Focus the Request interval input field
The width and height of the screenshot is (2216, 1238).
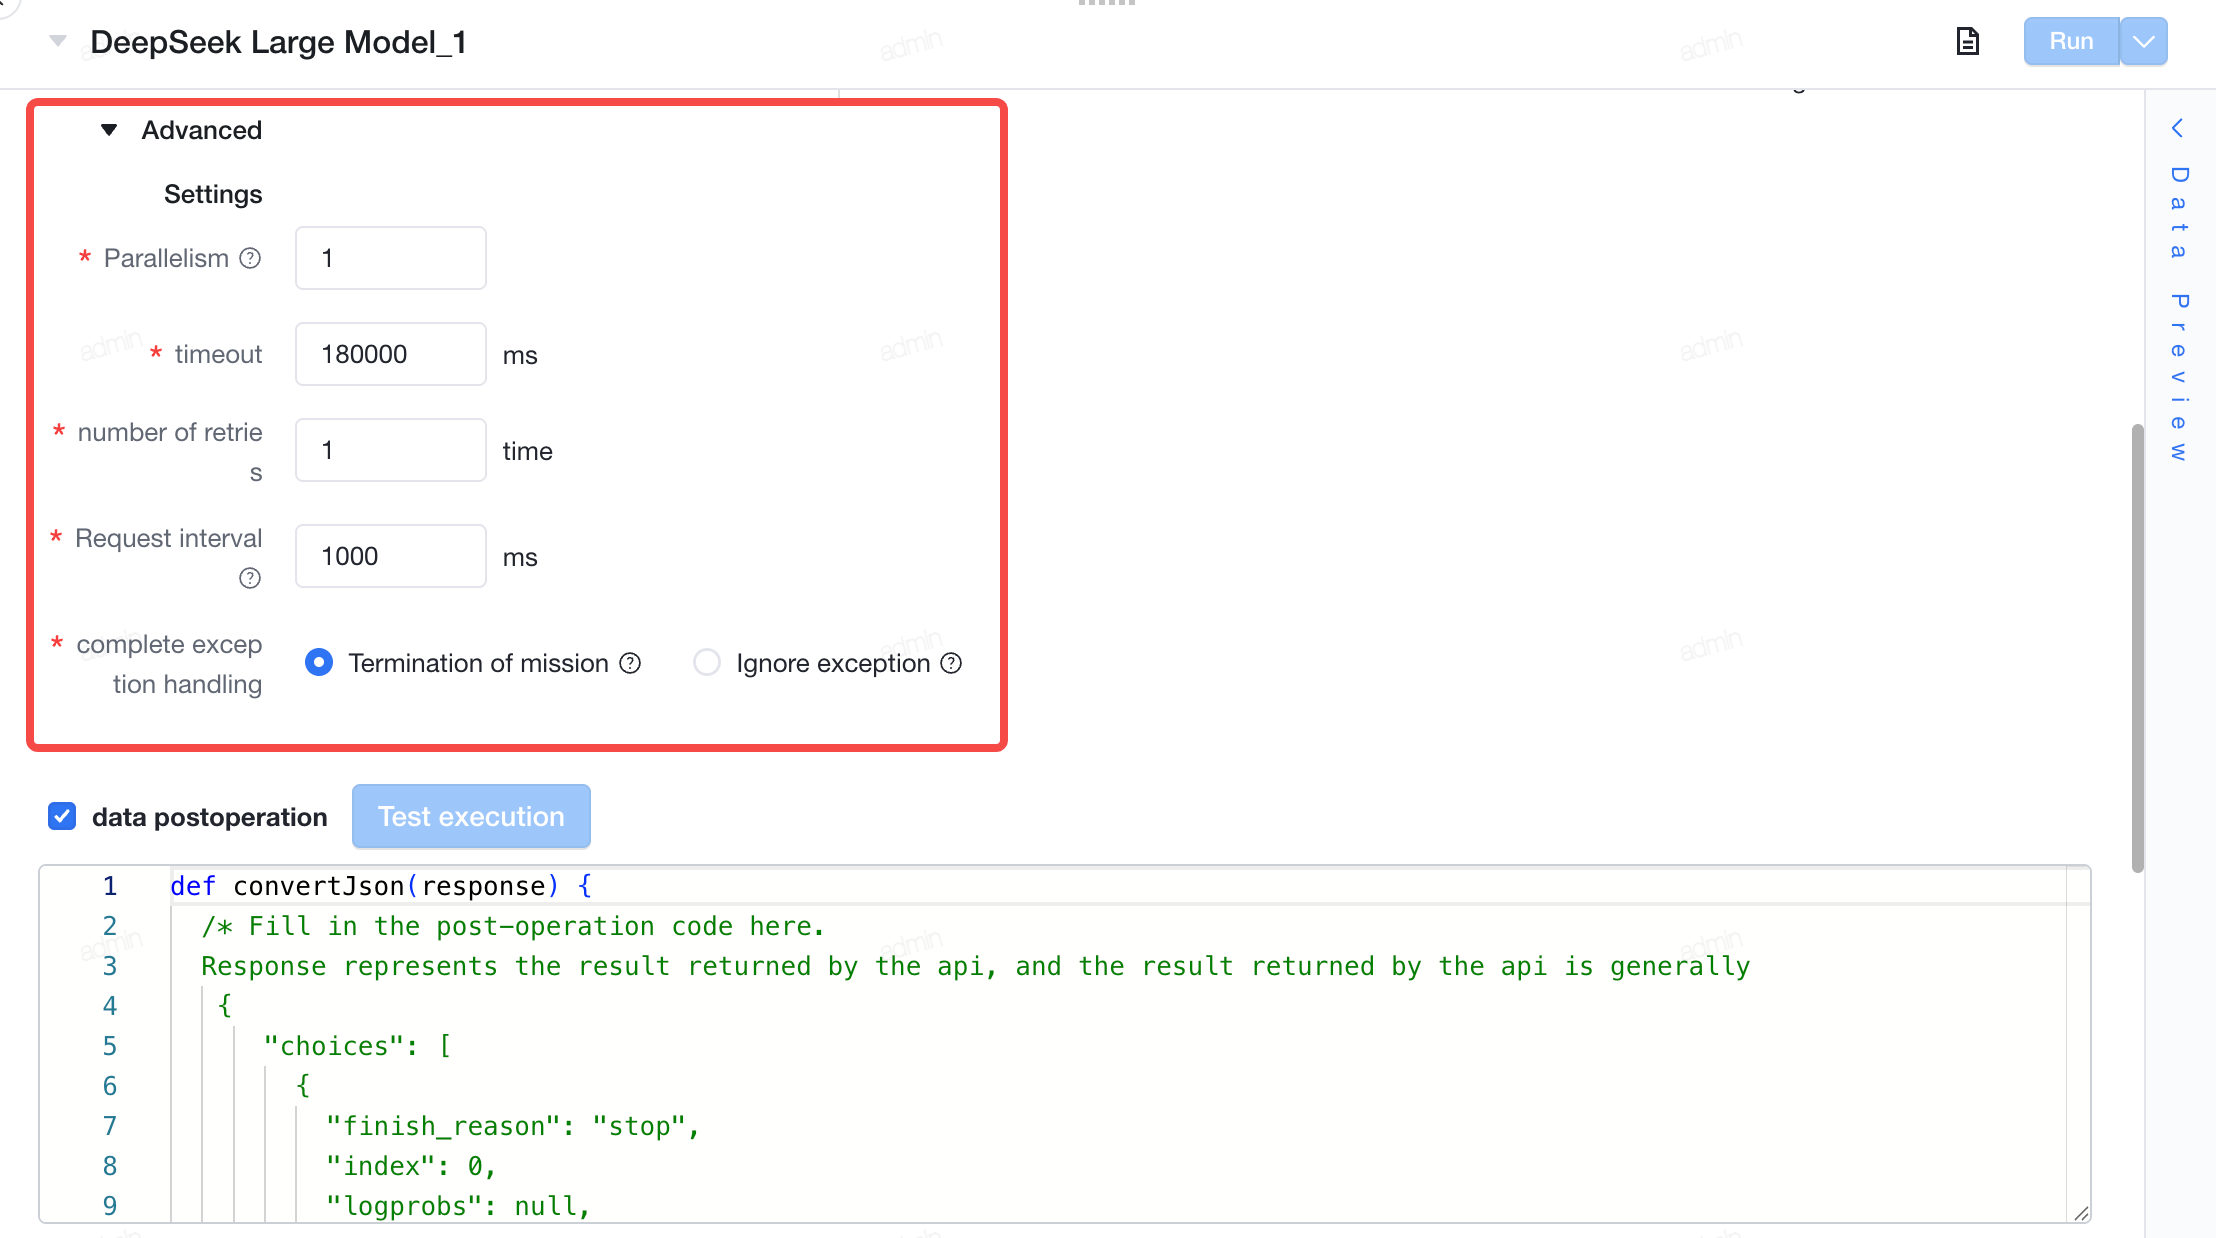point(391,556)
